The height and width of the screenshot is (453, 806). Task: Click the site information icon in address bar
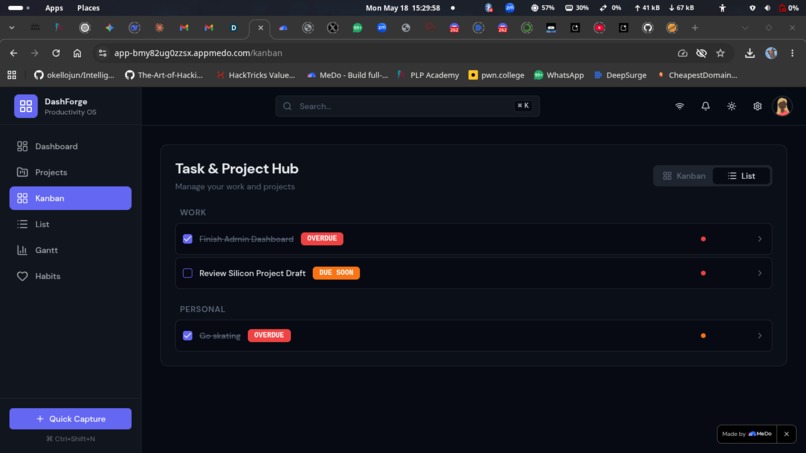[x=102, y=53]
